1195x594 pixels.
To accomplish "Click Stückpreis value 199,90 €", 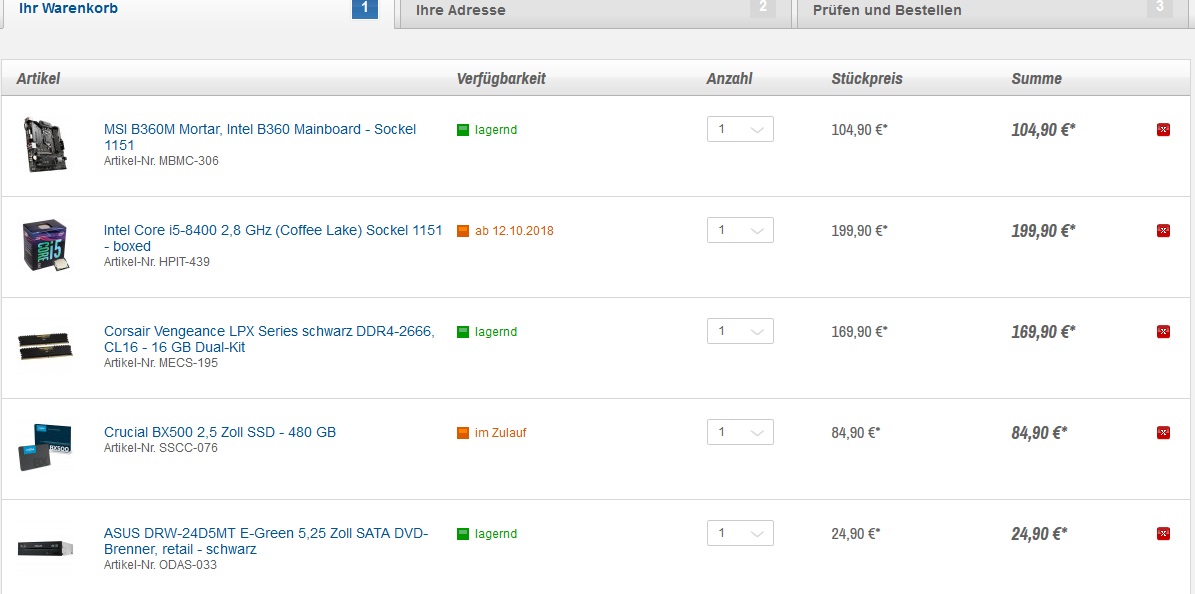I will [860, 230].
